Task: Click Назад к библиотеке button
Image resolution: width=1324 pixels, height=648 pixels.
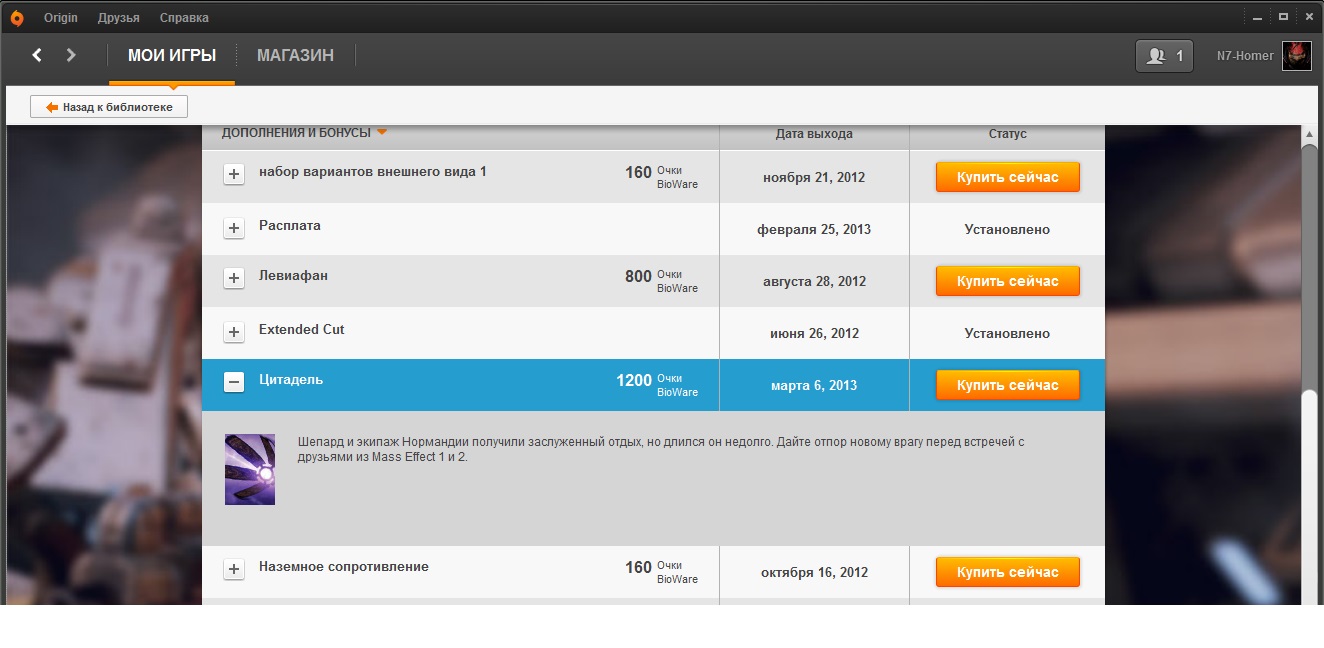Action: (109, 107)
